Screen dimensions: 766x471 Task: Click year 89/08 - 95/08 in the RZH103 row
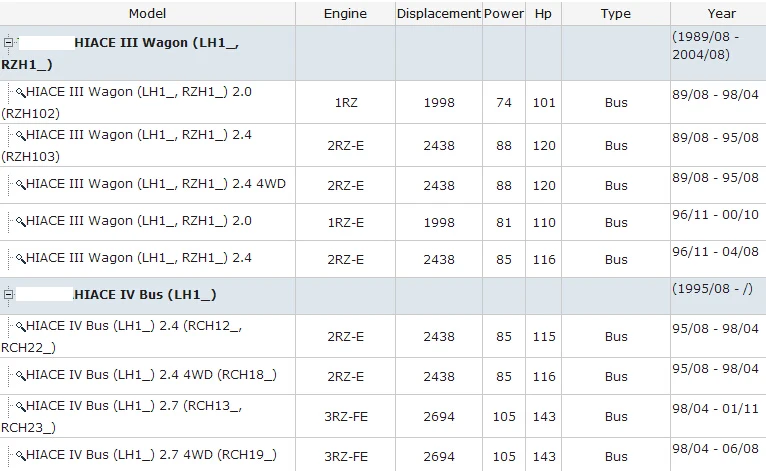[715, 137]
